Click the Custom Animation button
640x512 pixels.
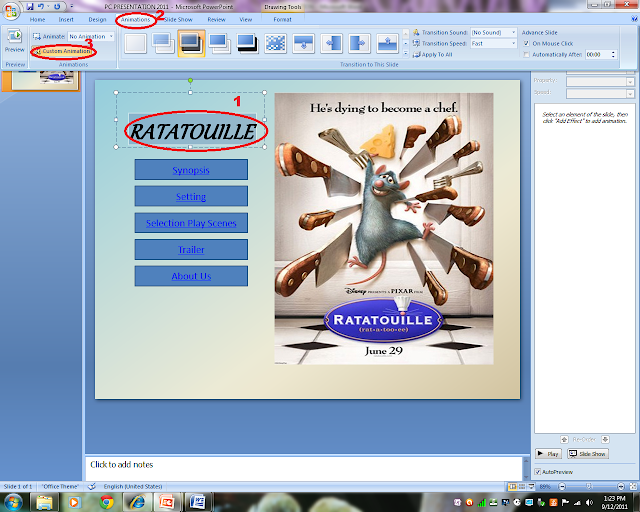[x=62, y=51]
